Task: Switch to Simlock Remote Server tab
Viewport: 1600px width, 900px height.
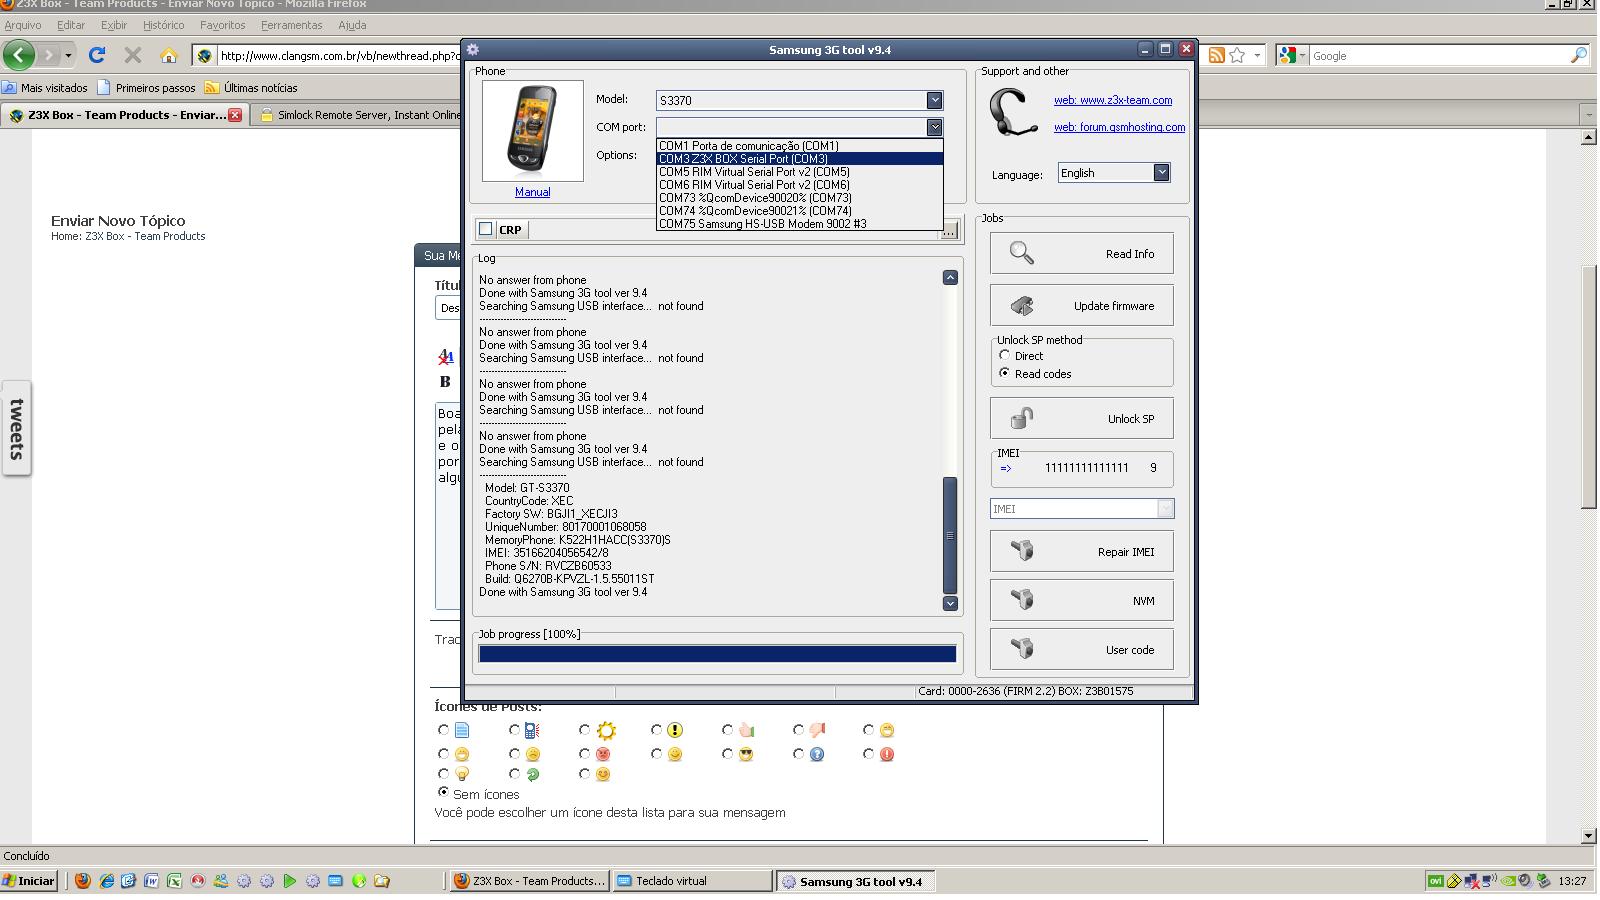Action: click(x=360, y=115)
